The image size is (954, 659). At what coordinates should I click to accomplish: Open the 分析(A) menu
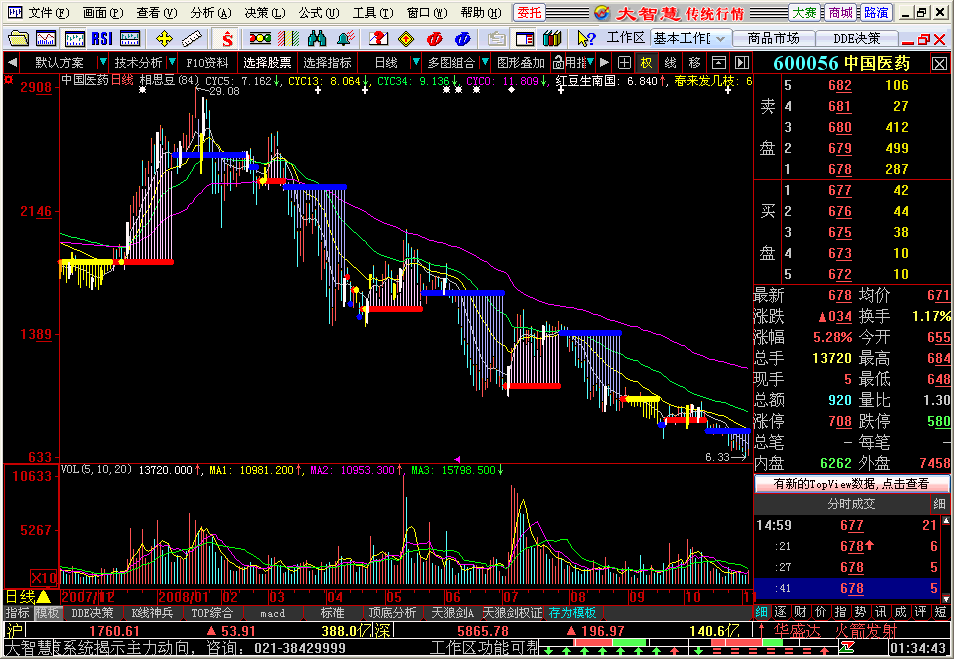[211, 13]
